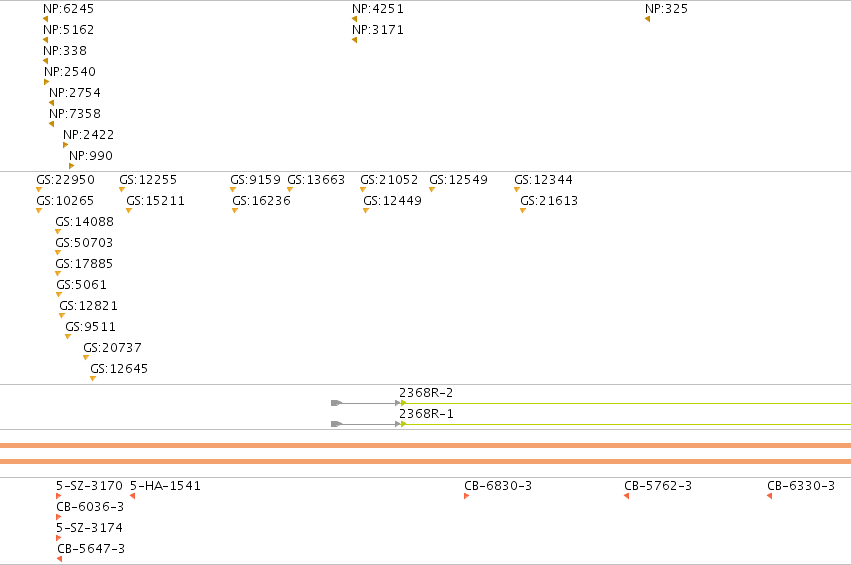Viewport: 851px width, 565px height.
Task: Select the GS:14088 feature label
Action: (85, 222)
